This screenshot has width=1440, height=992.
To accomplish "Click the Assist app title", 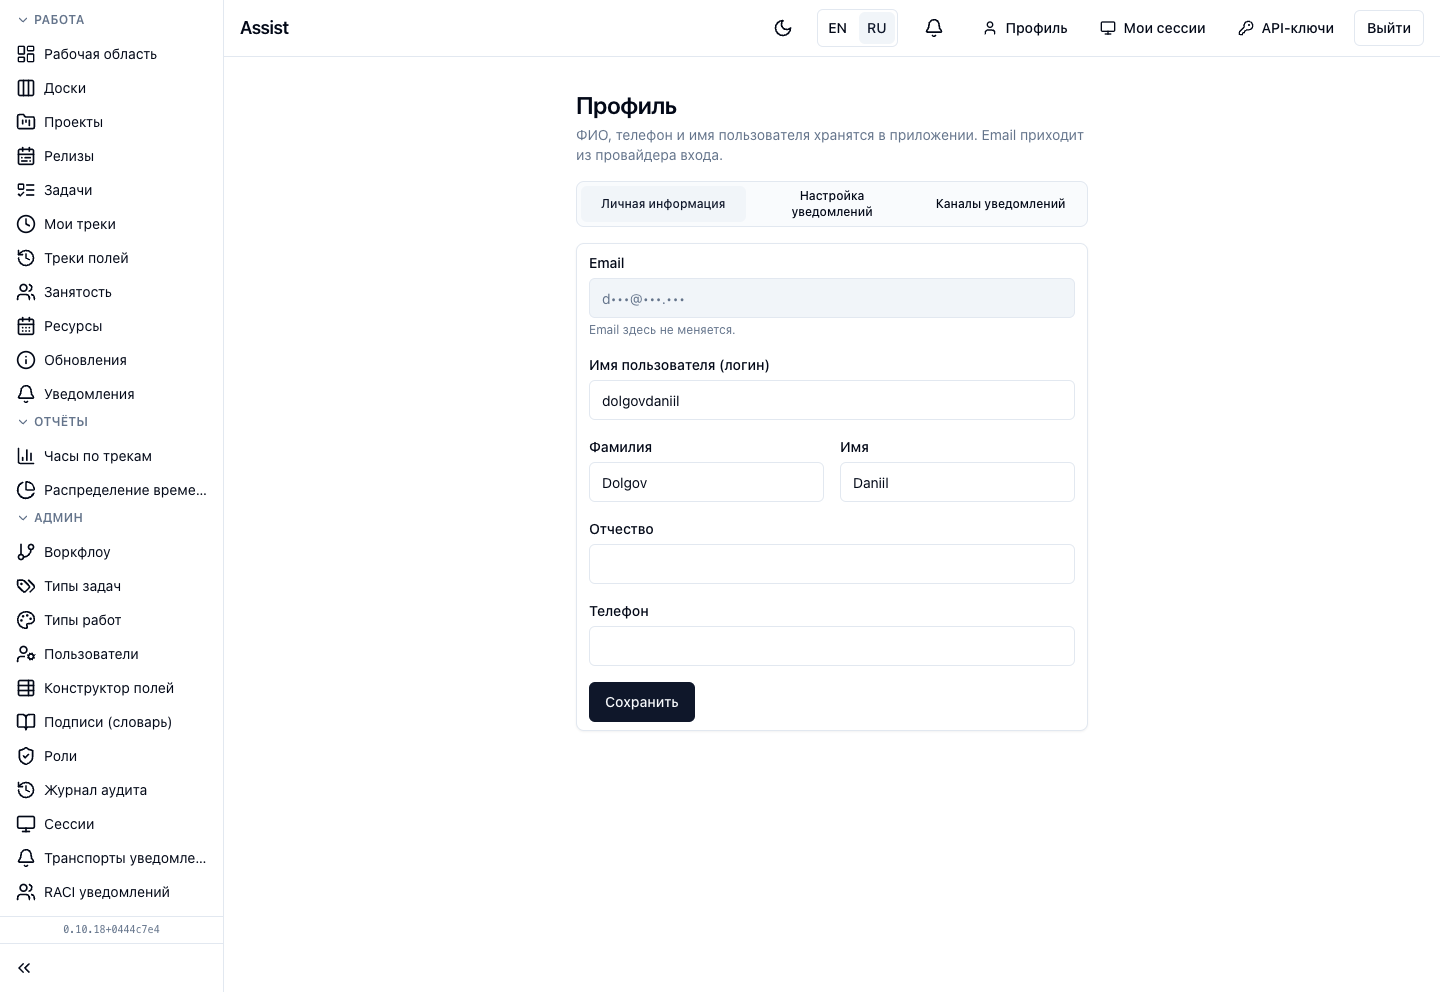I will click(264, 28).
